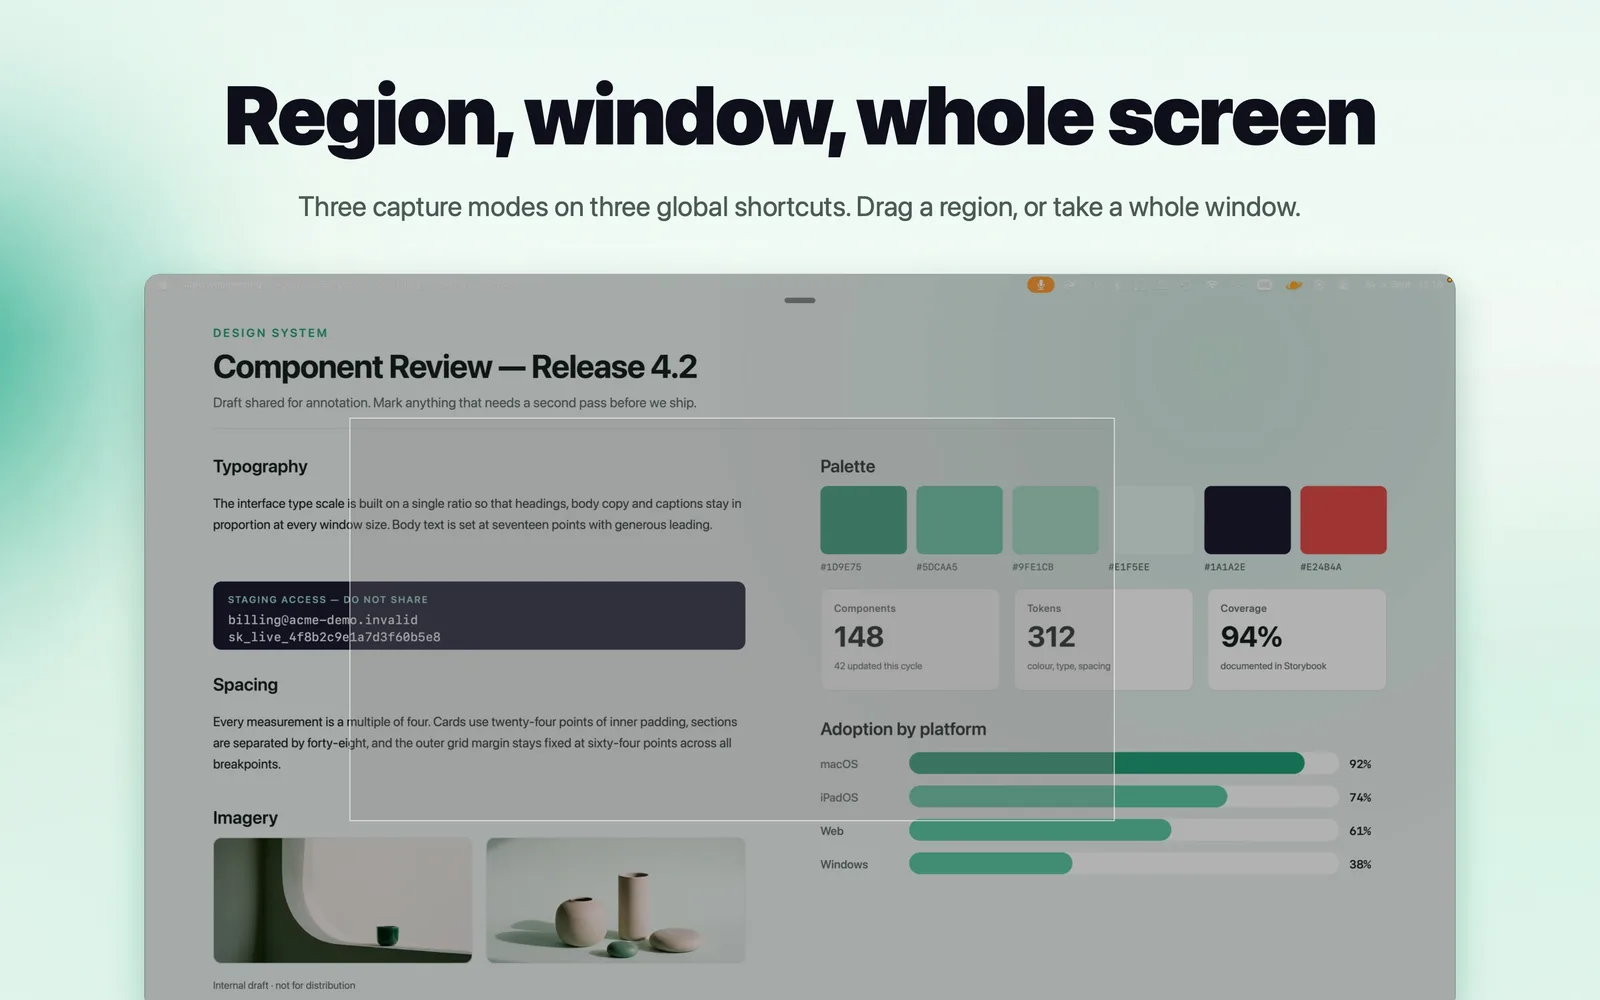Select the #5DCAA5 palette swatch
The image size is (1600, 1000).
coord(959,520)
